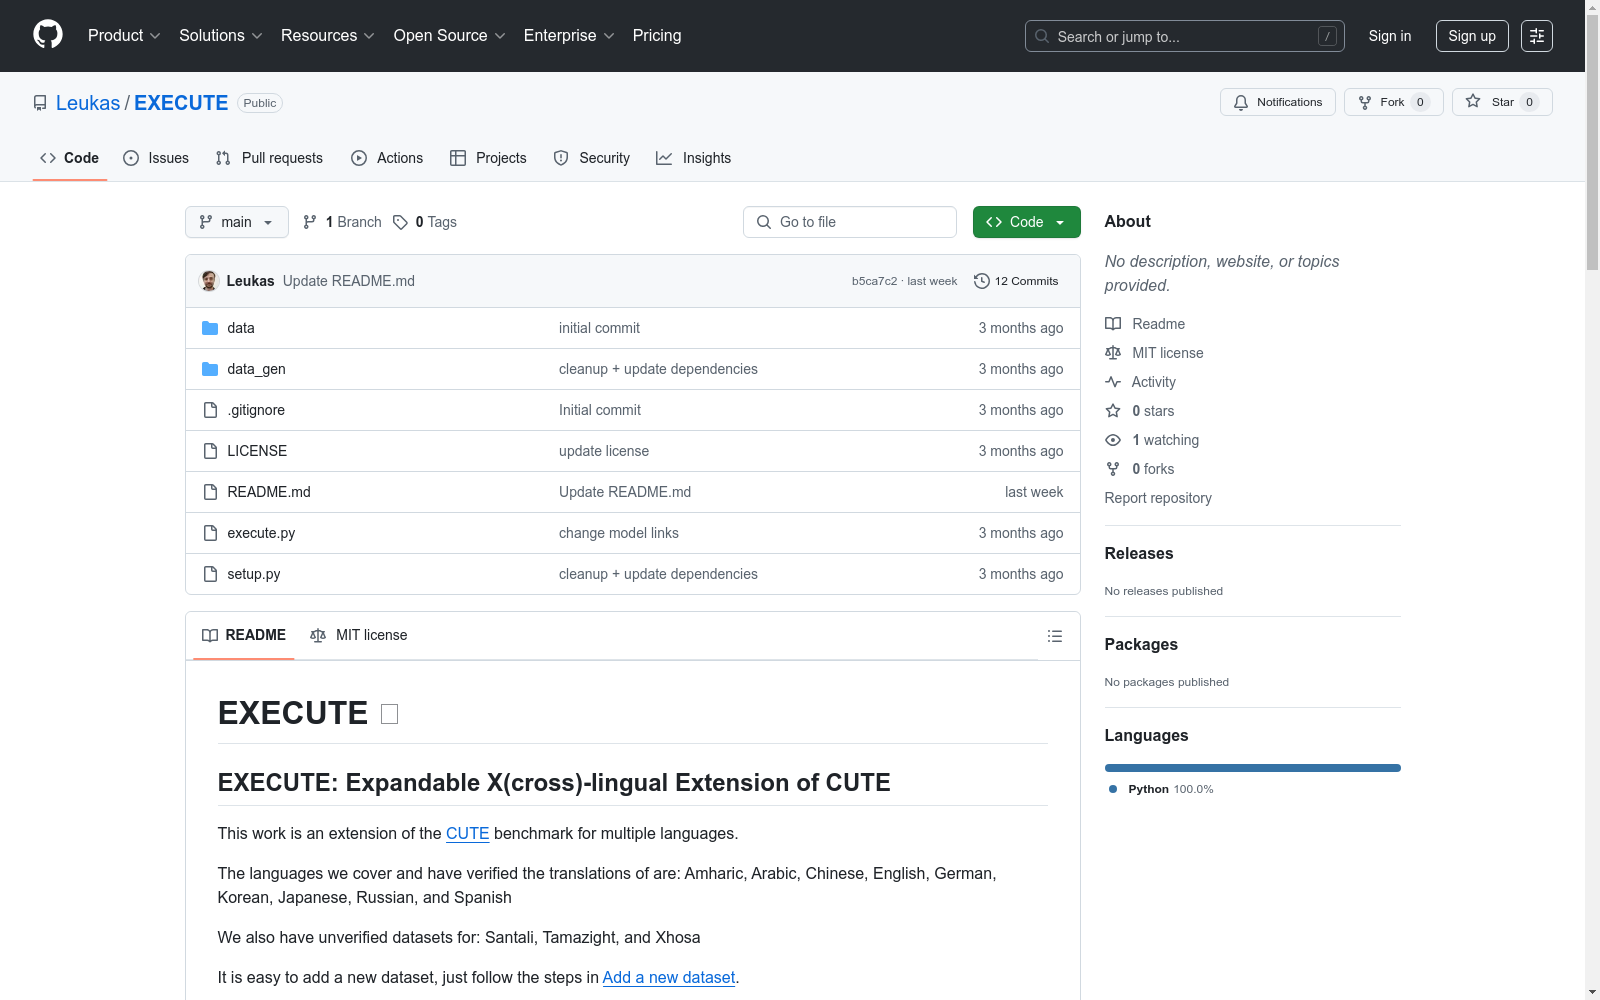Click the Report repository link
Screen dimensions: 1600x1000
[1158, 498]
